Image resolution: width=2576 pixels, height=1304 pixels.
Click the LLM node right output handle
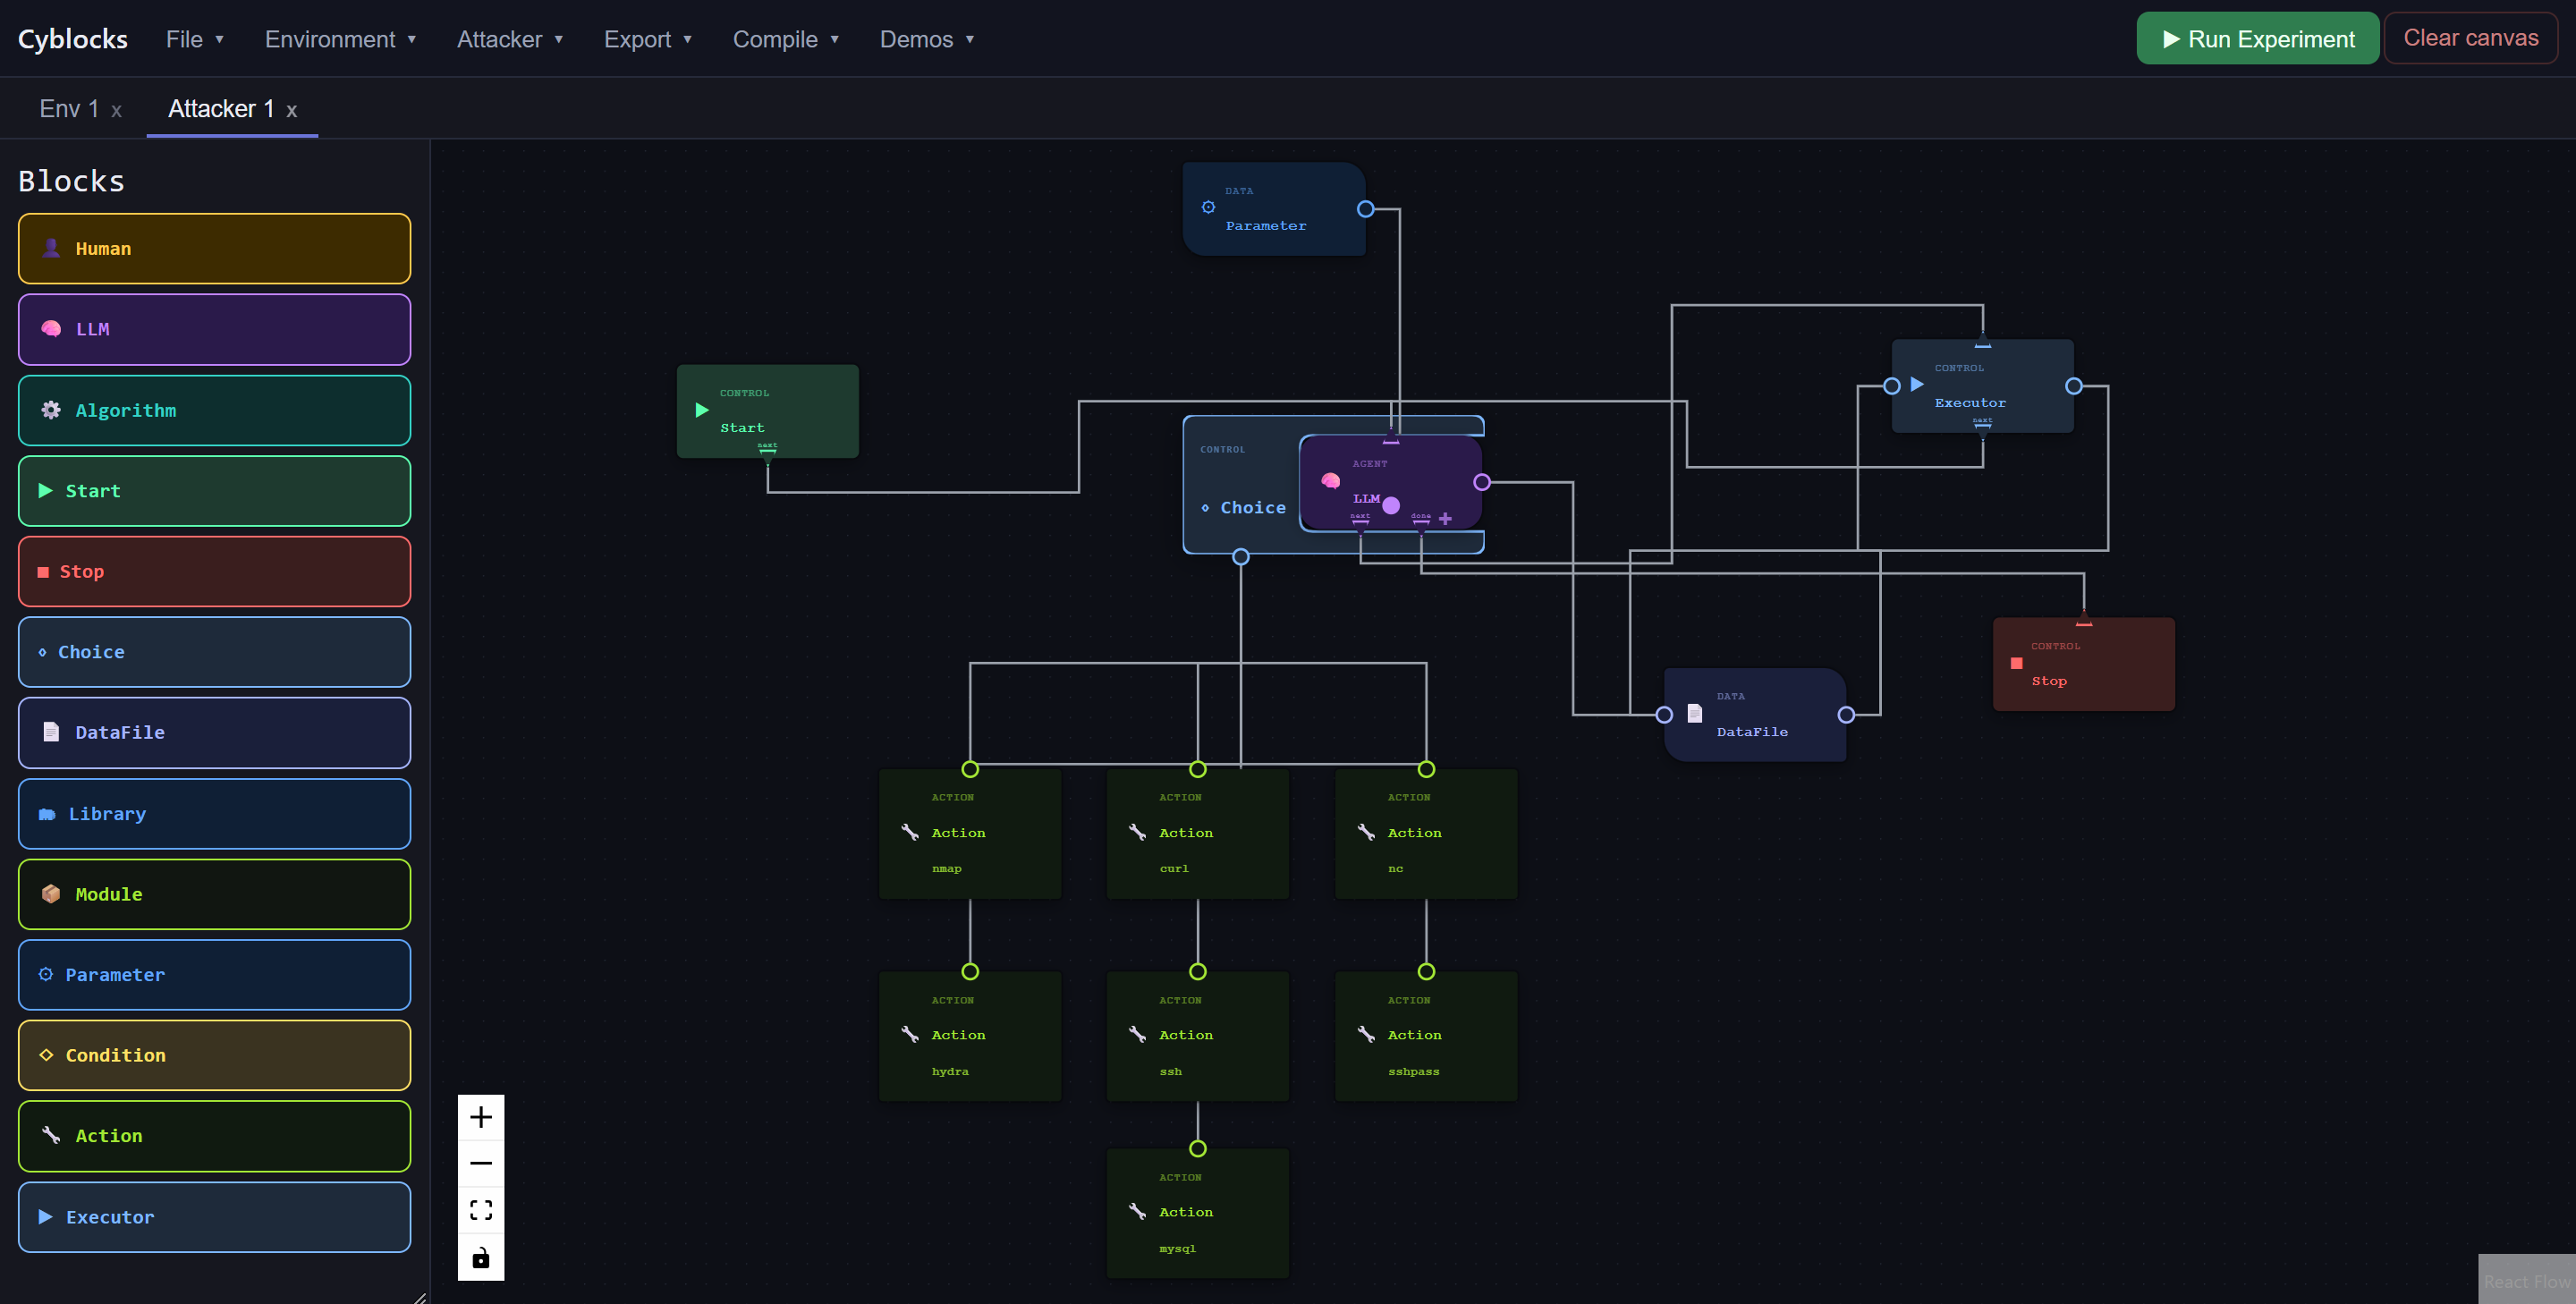click(1482, 482)
